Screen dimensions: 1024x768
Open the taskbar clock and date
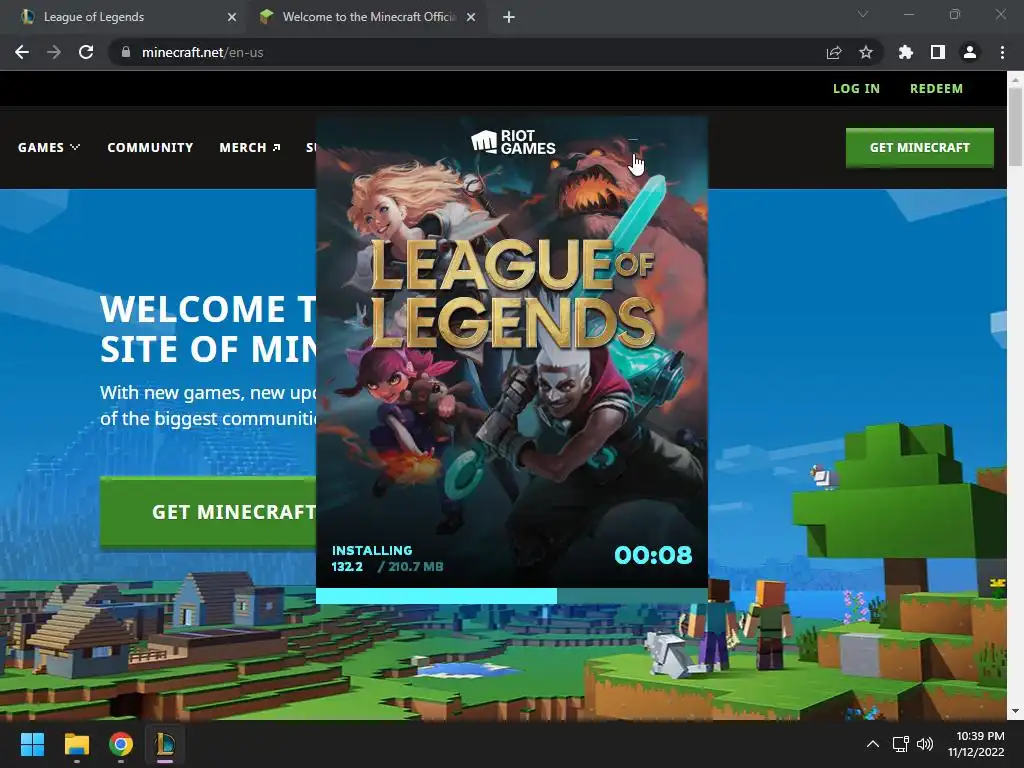976,744
